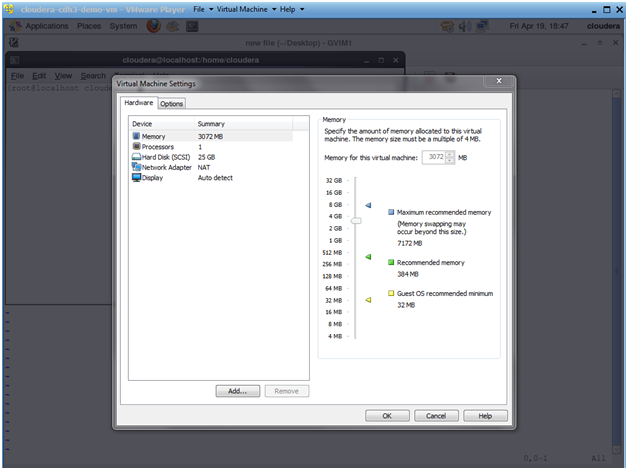
Task: Click the 'NAT' network adapter summary
Action: click(x=203, y=167)
